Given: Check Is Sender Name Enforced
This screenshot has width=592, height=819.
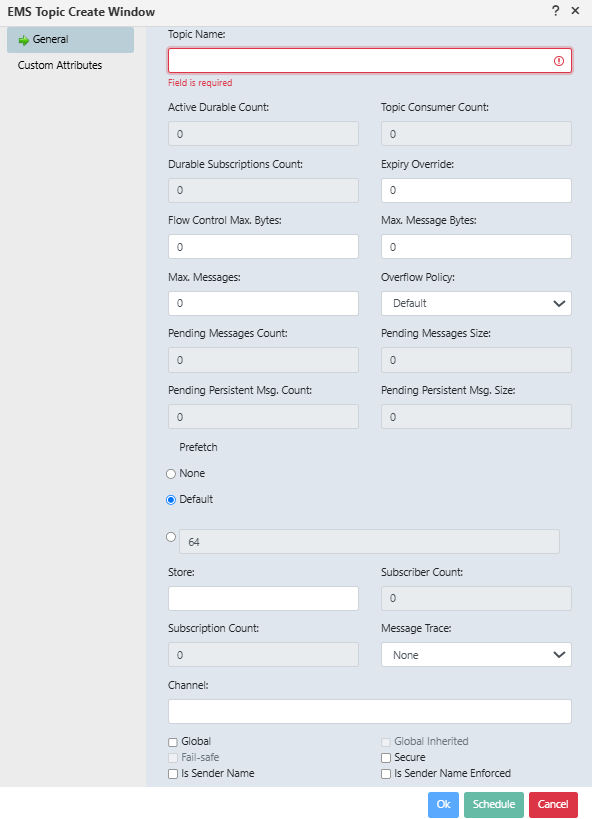Looking at the screenshot, I should click(x=386, y=774).
